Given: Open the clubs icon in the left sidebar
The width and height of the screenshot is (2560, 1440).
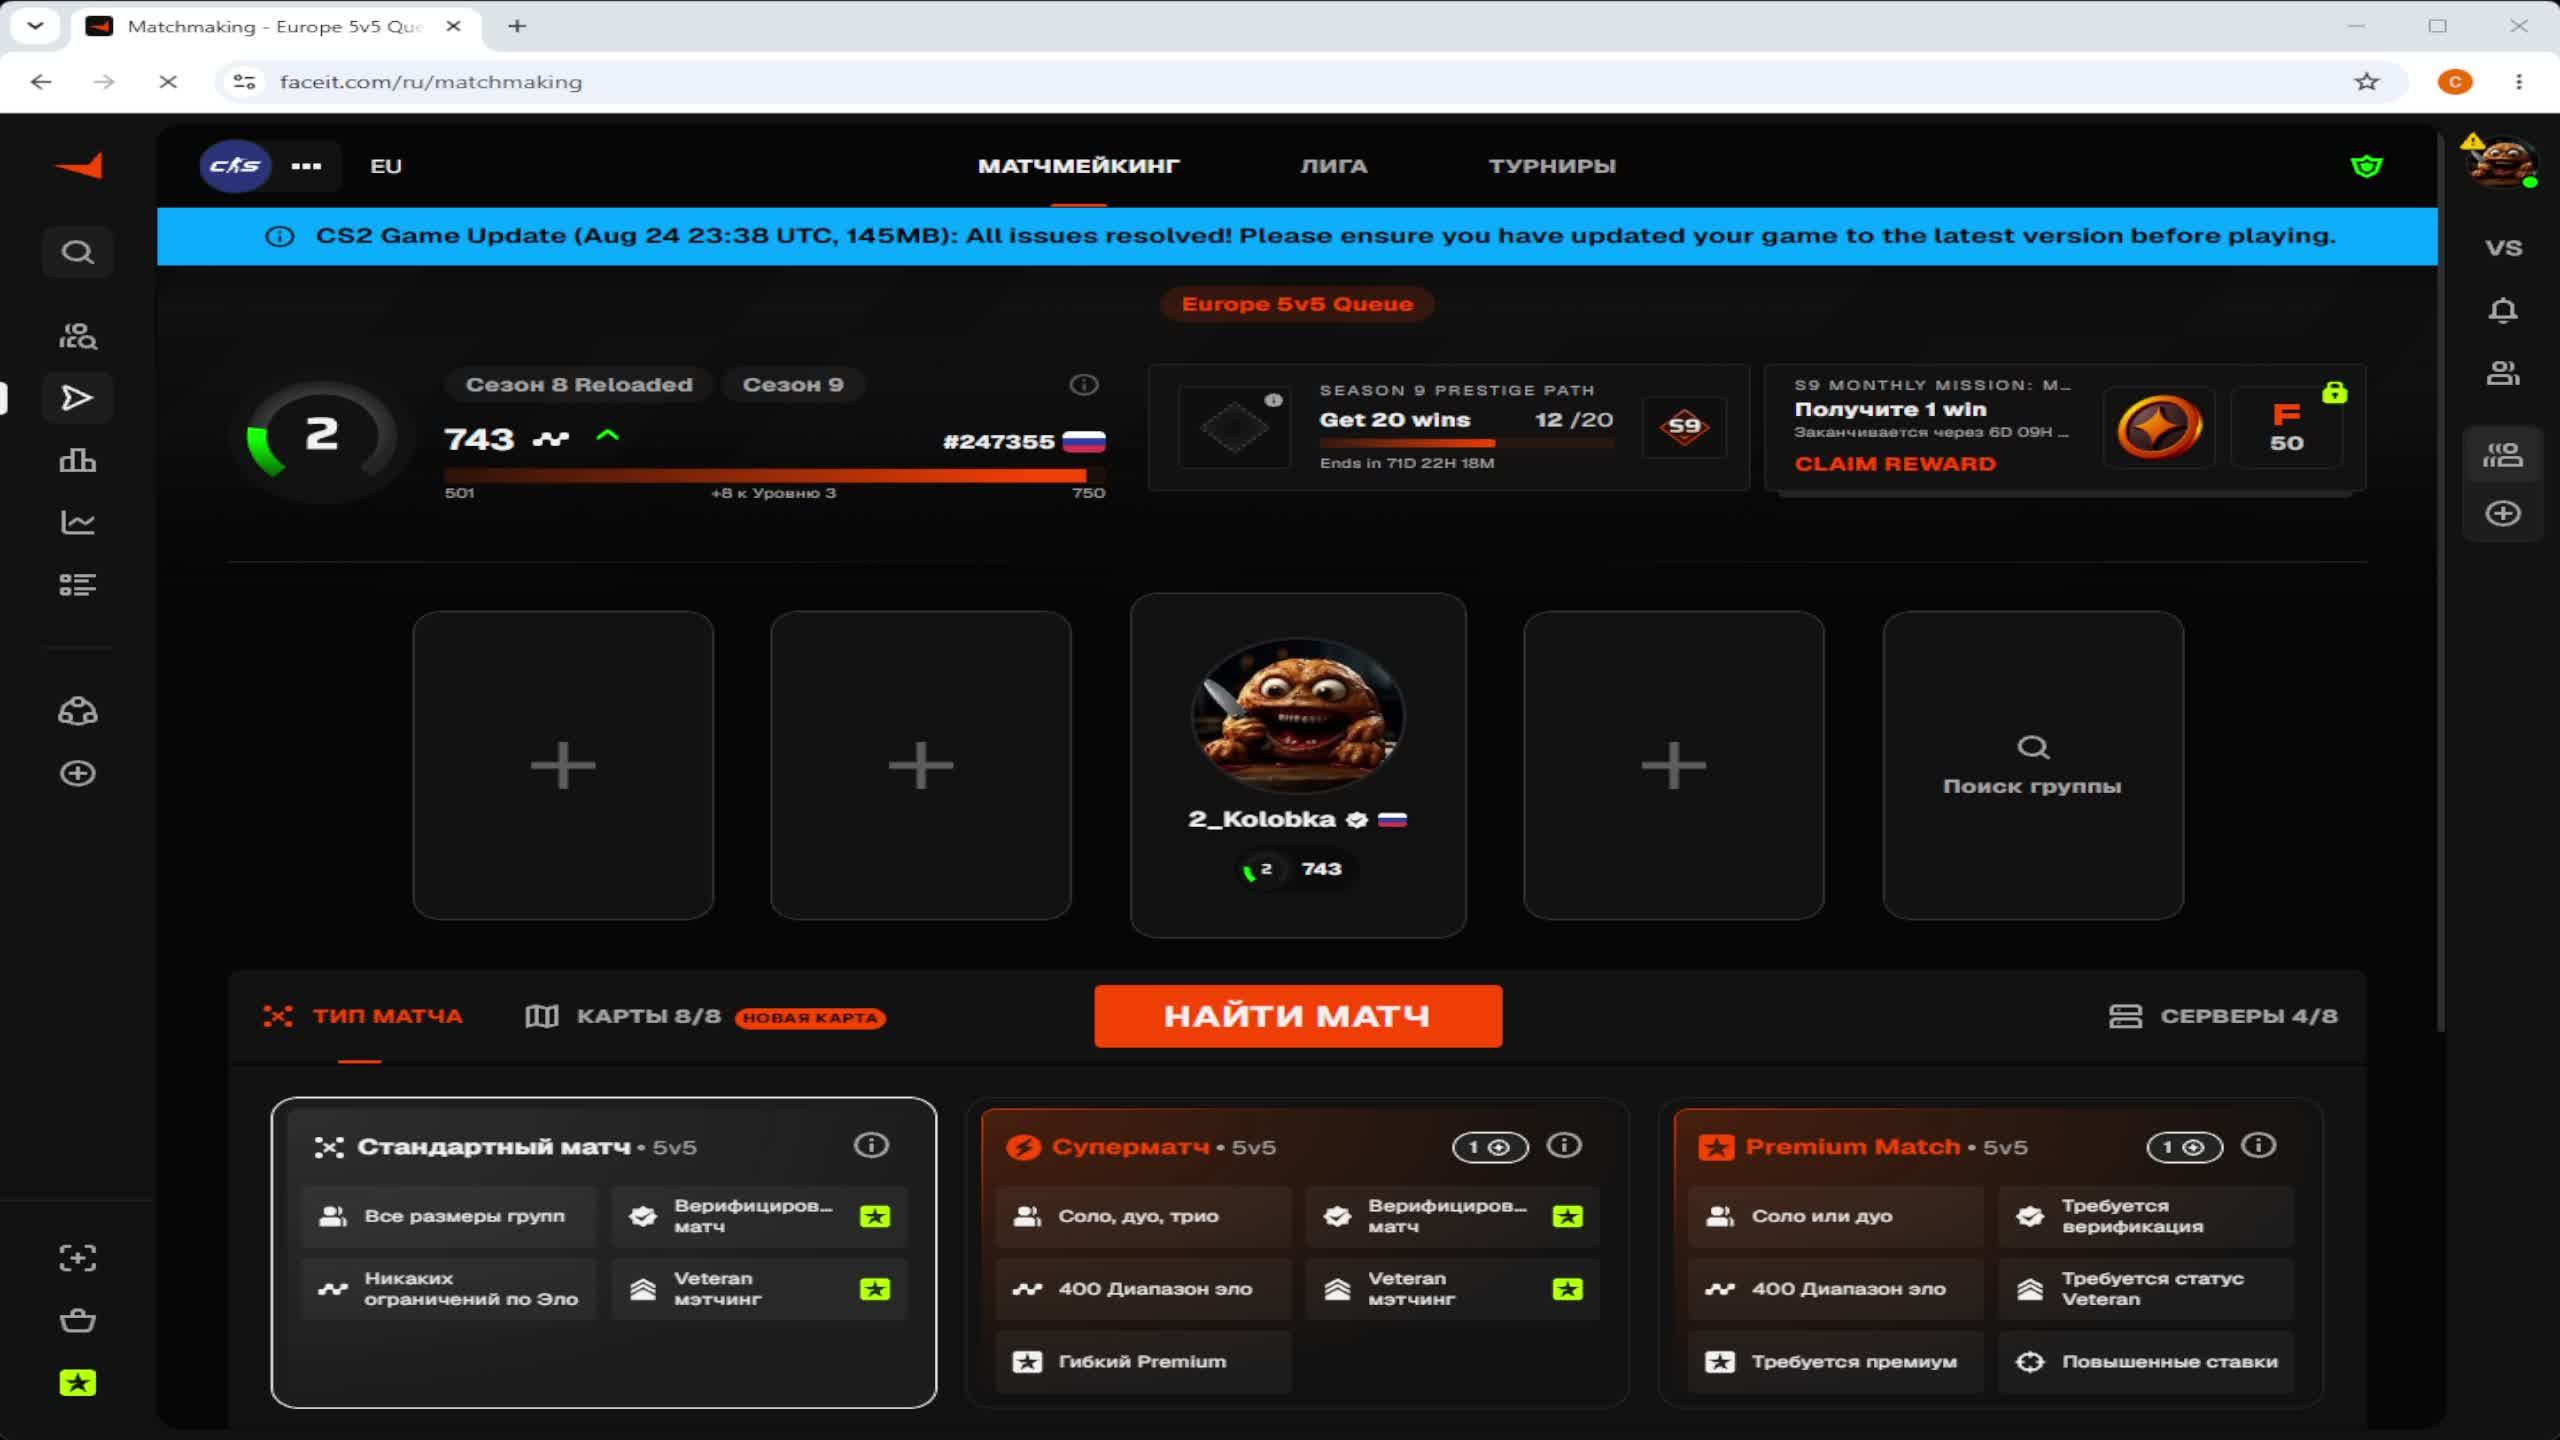Looking at the screenshot, I should [78, 712].
